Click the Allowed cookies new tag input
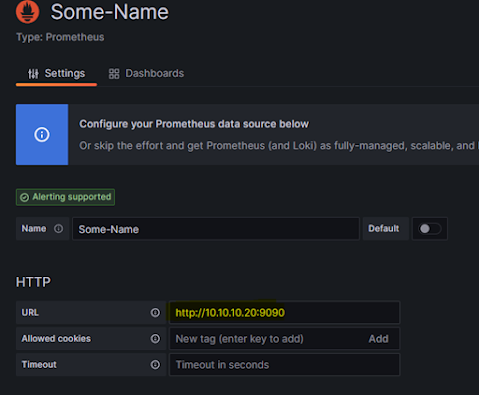 267,339
